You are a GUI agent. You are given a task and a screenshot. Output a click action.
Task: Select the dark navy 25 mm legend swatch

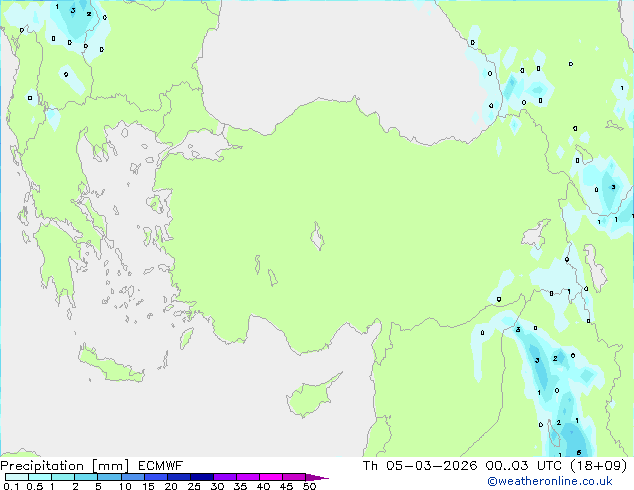click(202, 477)
